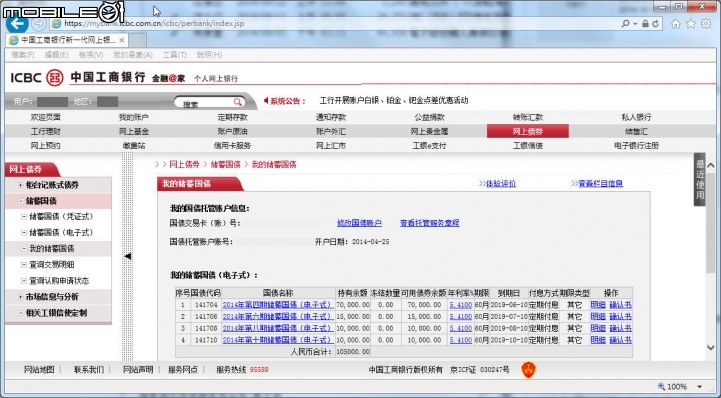The width and height of the screenshot is (721, 398).
Task: Click the 系统公告 speaker icon
Action: pos(266,100)
